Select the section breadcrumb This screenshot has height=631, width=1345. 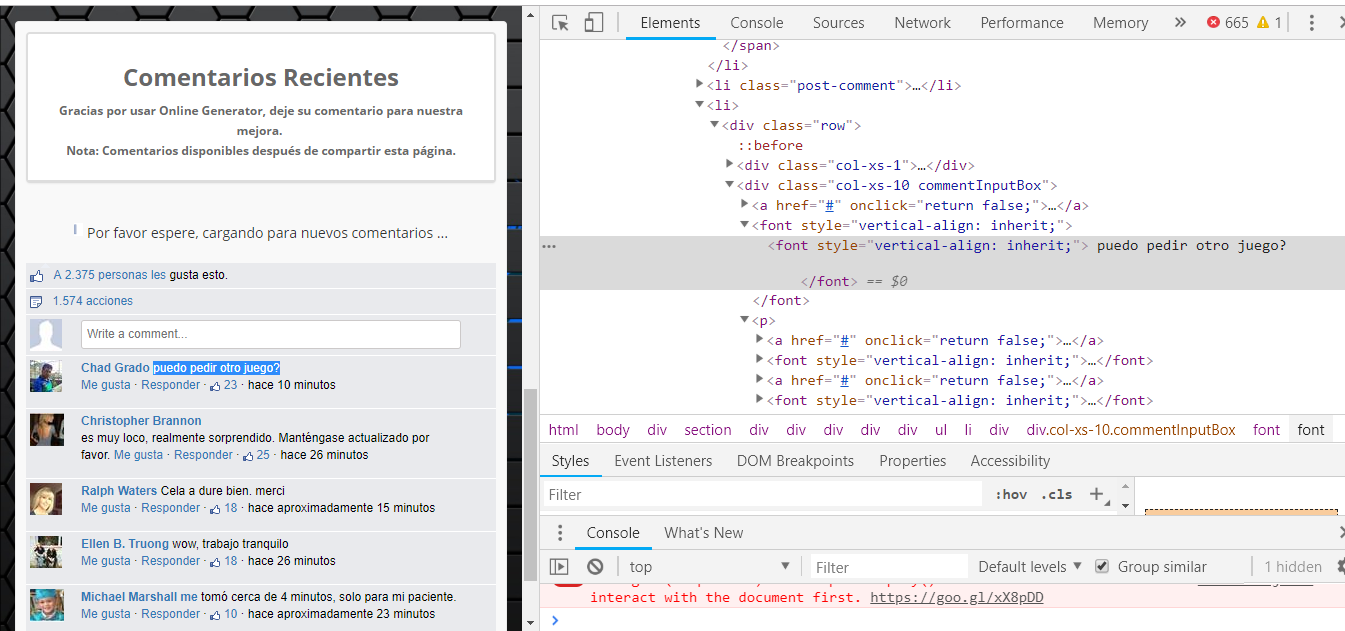point(708,430)
